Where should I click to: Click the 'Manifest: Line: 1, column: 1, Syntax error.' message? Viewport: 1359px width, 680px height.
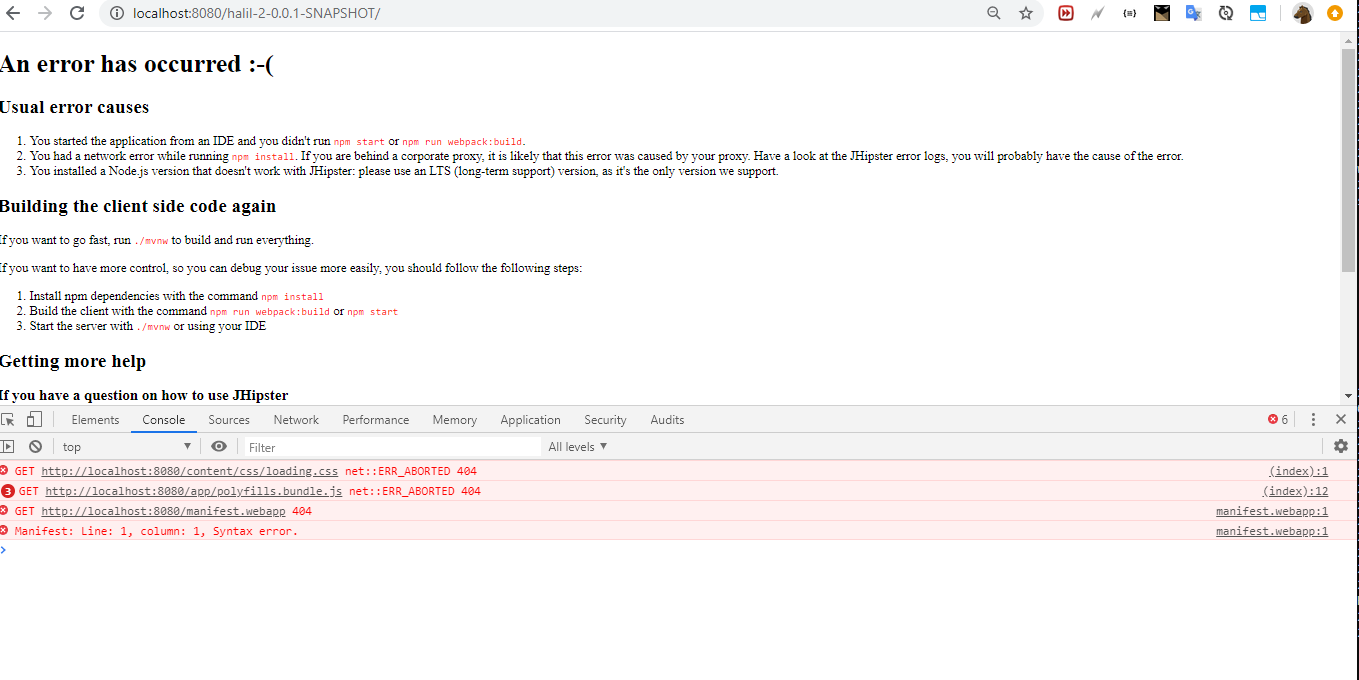(x=156, y=531)
